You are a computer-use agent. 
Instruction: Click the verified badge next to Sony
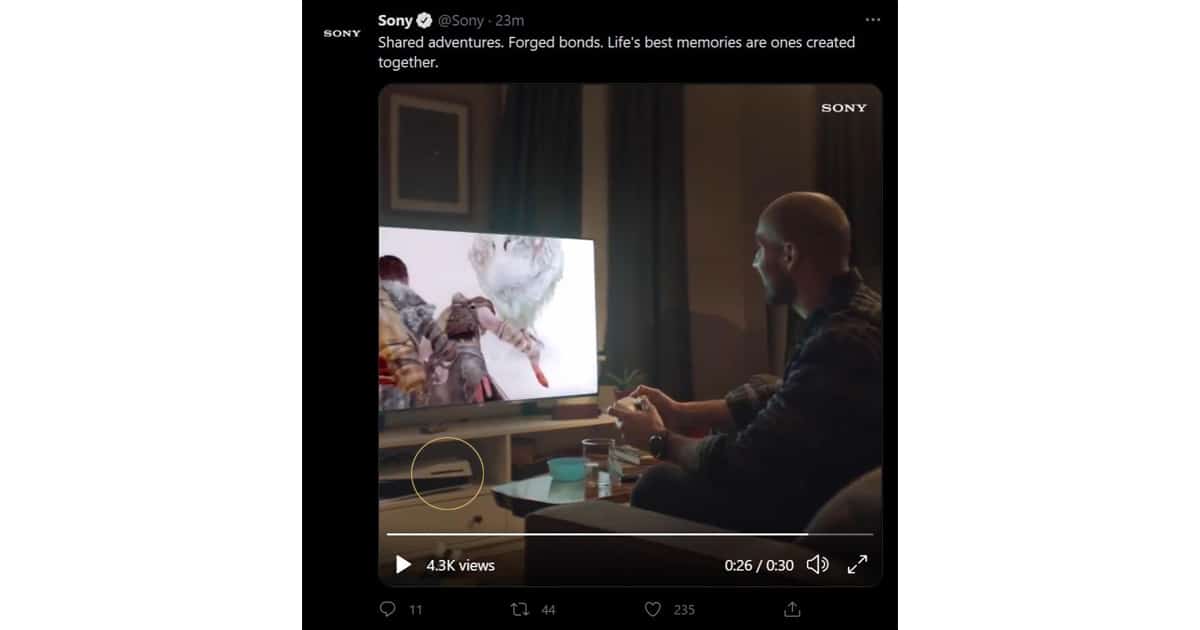pyautogui.click(x=424, y=20)
